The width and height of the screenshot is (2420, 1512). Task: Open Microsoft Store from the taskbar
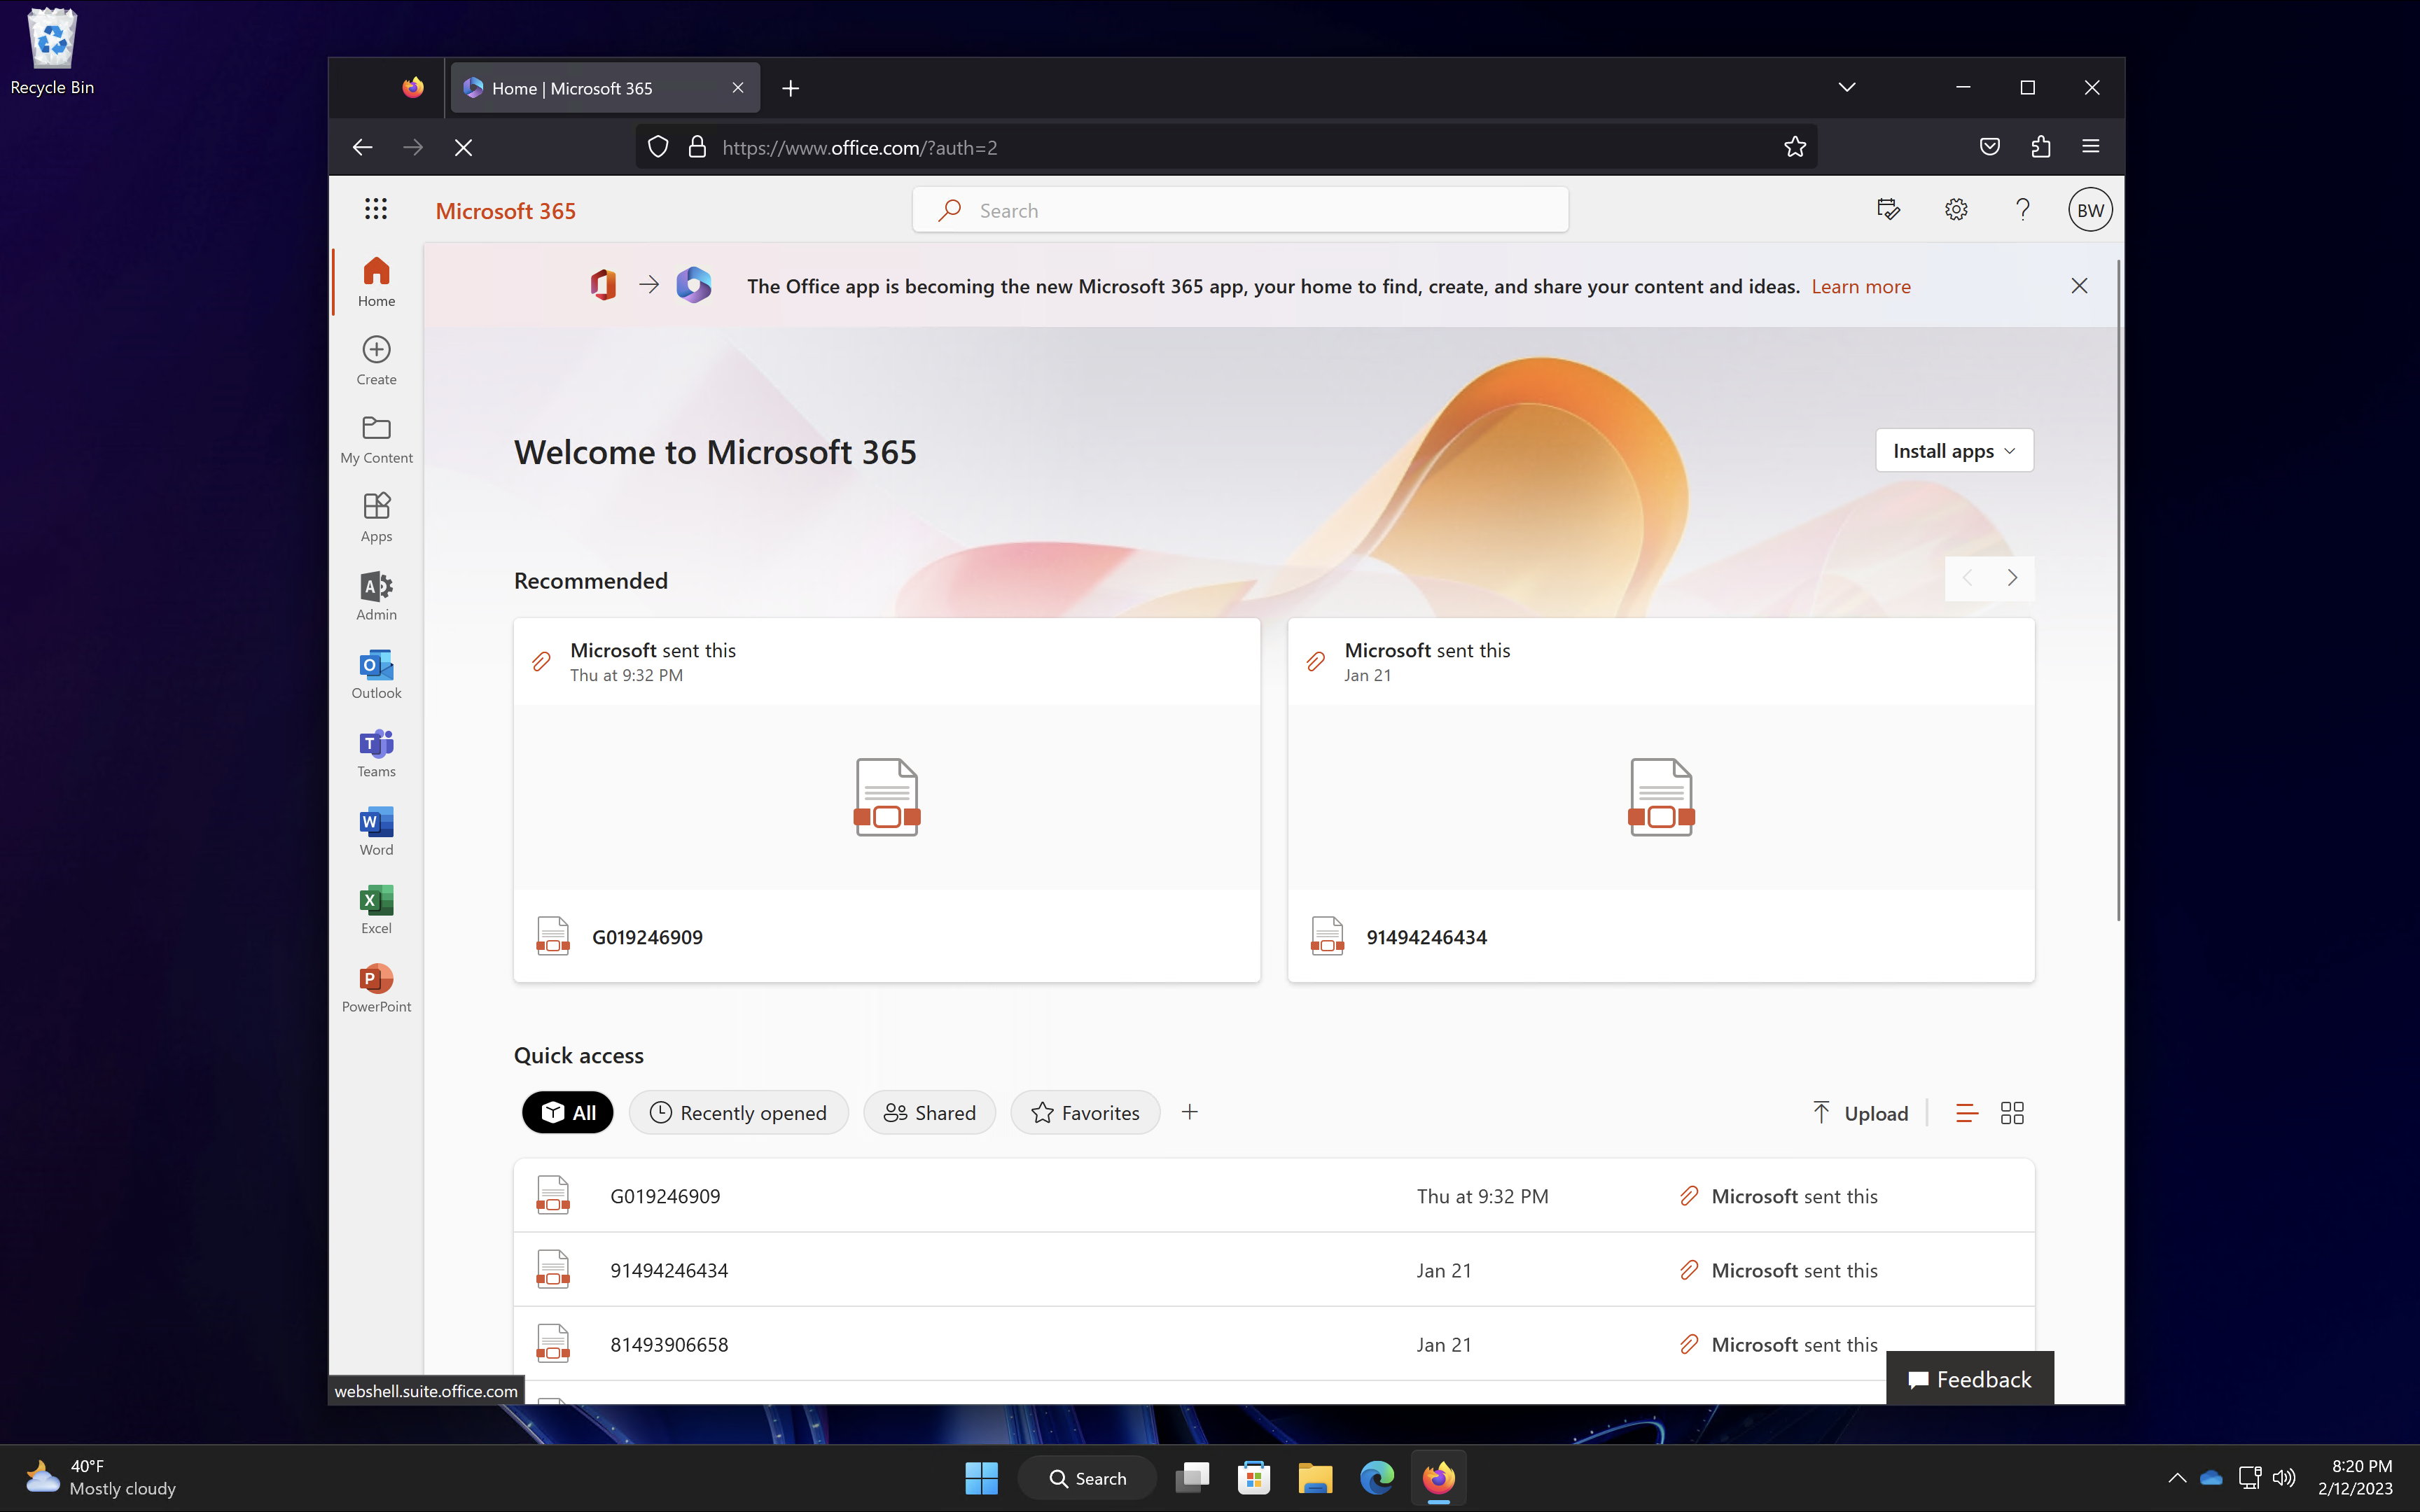pyautogui.click(x=1253, y=1478)
